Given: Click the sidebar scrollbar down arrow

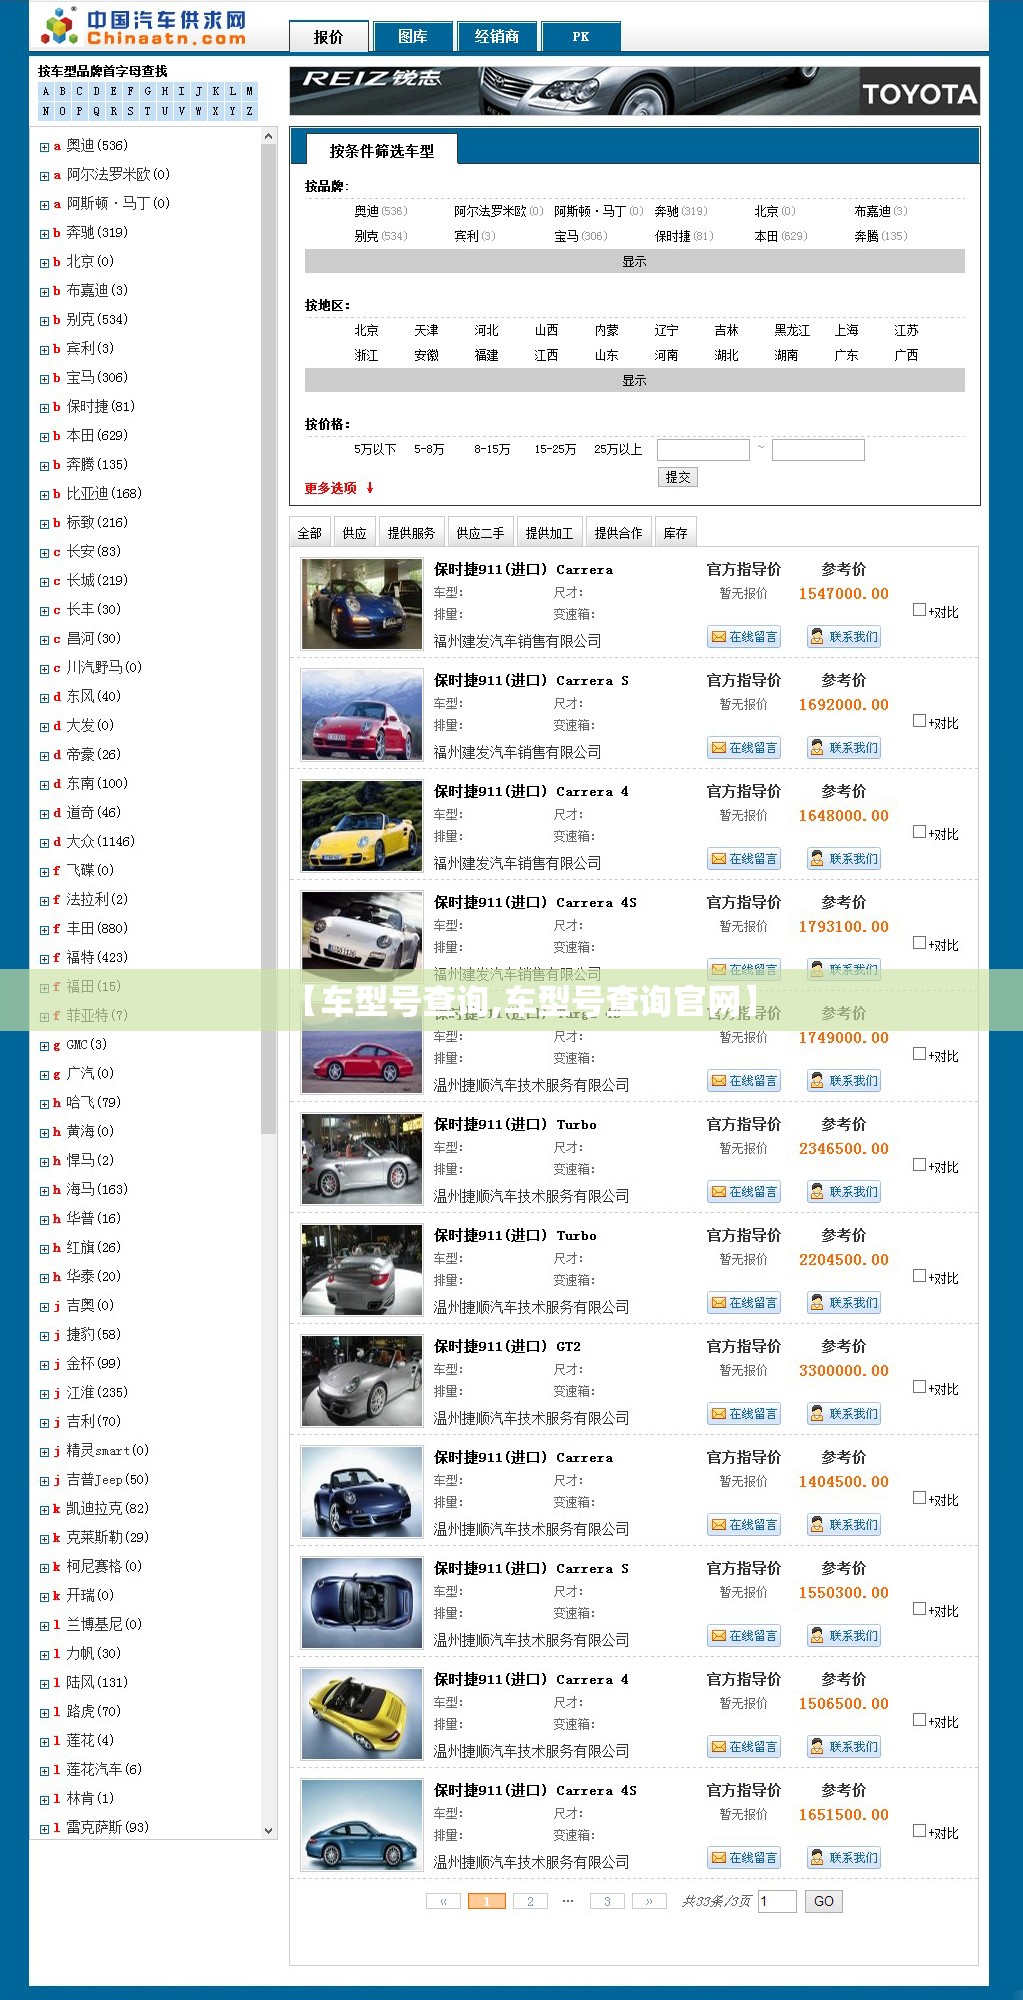Looking at the screenshot, I should (x=268, y=1831).
